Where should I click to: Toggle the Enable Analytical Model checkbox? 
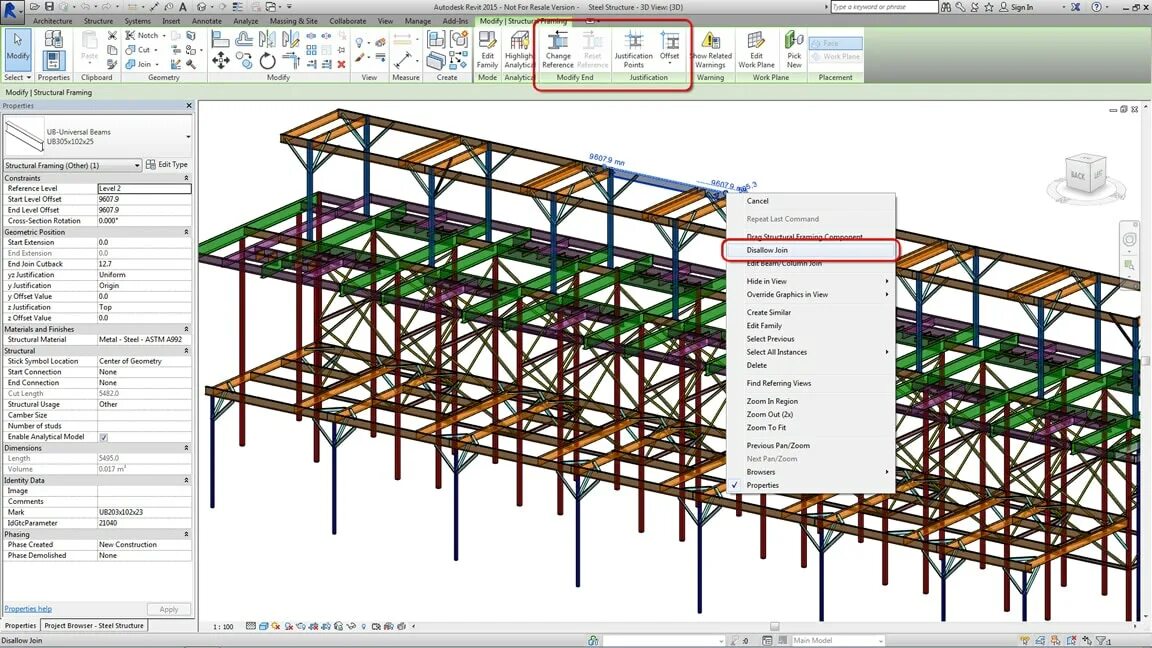pos(104,437)
